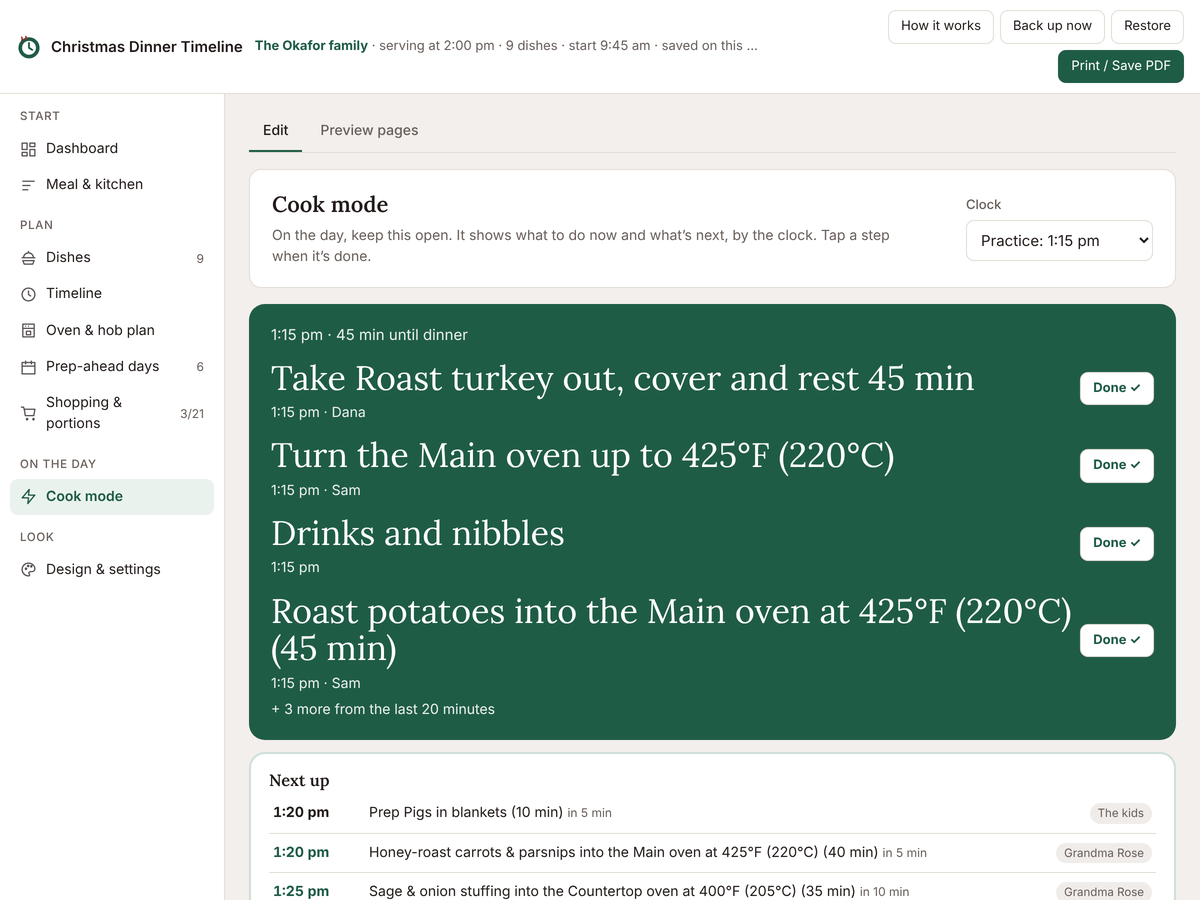Click the Honey-roast carrots & parsnips row
1200x900 pixels.
click(x=712, y=853)
